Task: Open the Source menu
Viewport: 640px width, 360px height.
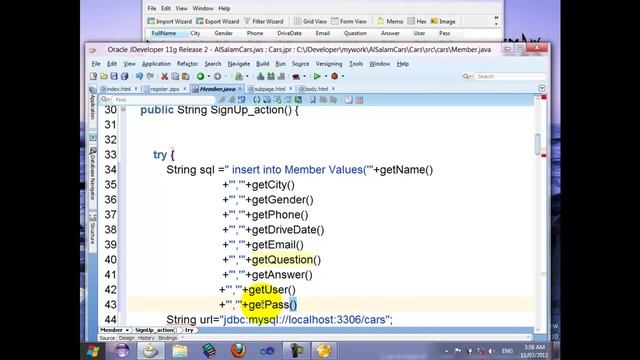Action: coord(300,64)
